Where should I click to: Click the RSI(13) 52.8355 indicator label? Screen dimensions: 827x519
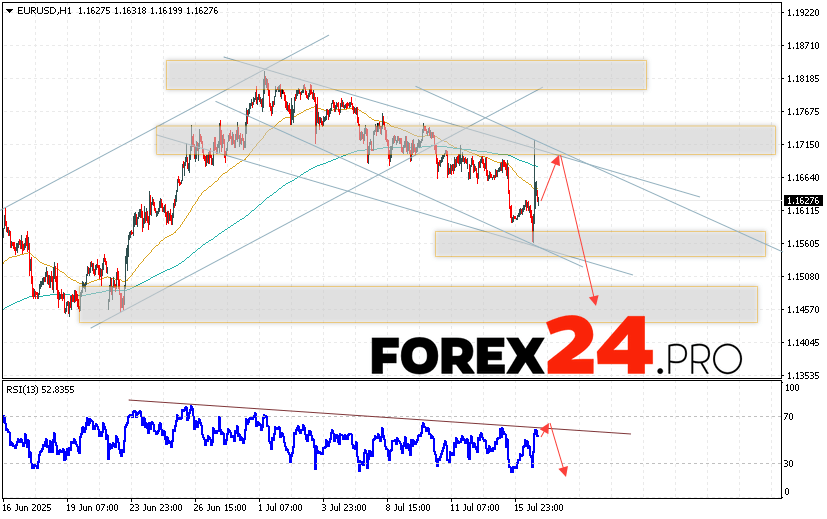coord(39,389)
